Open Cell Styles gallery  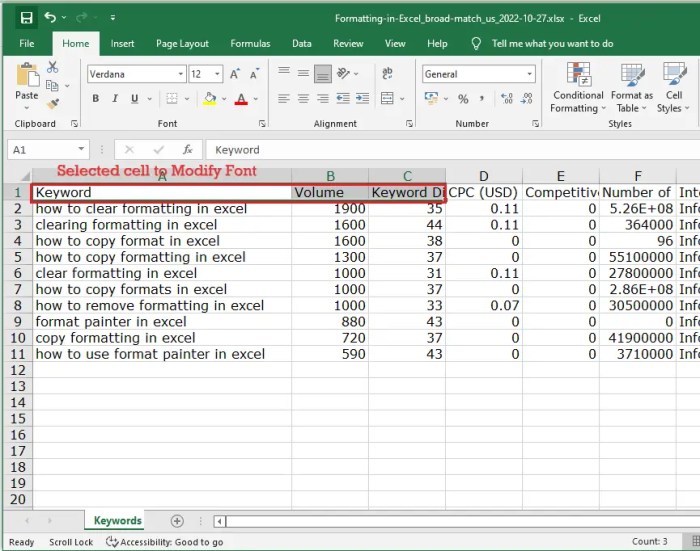pos(674,88)
